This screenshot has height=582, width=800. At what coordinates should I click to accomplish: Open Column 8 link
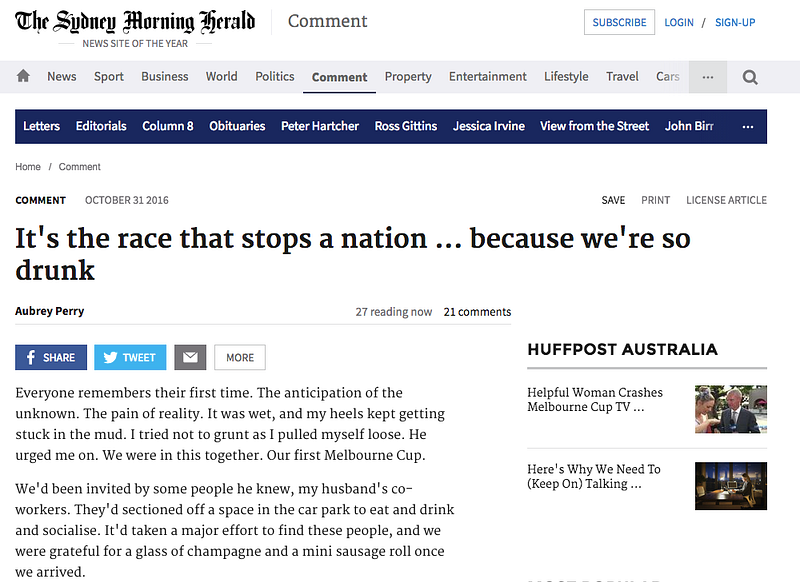coord(168,126)
